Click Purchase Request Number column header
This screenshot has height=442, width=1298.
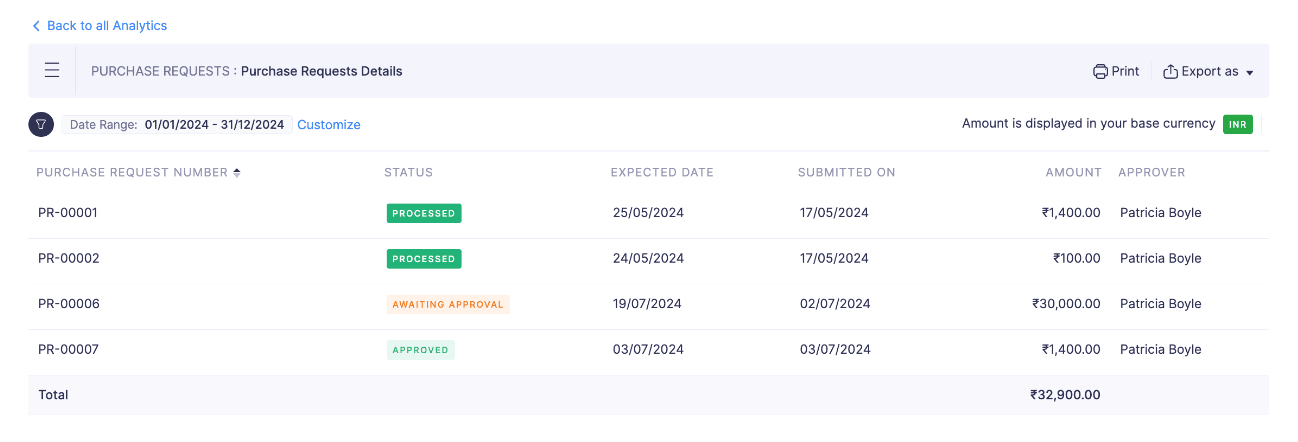(x=132, y=173)
